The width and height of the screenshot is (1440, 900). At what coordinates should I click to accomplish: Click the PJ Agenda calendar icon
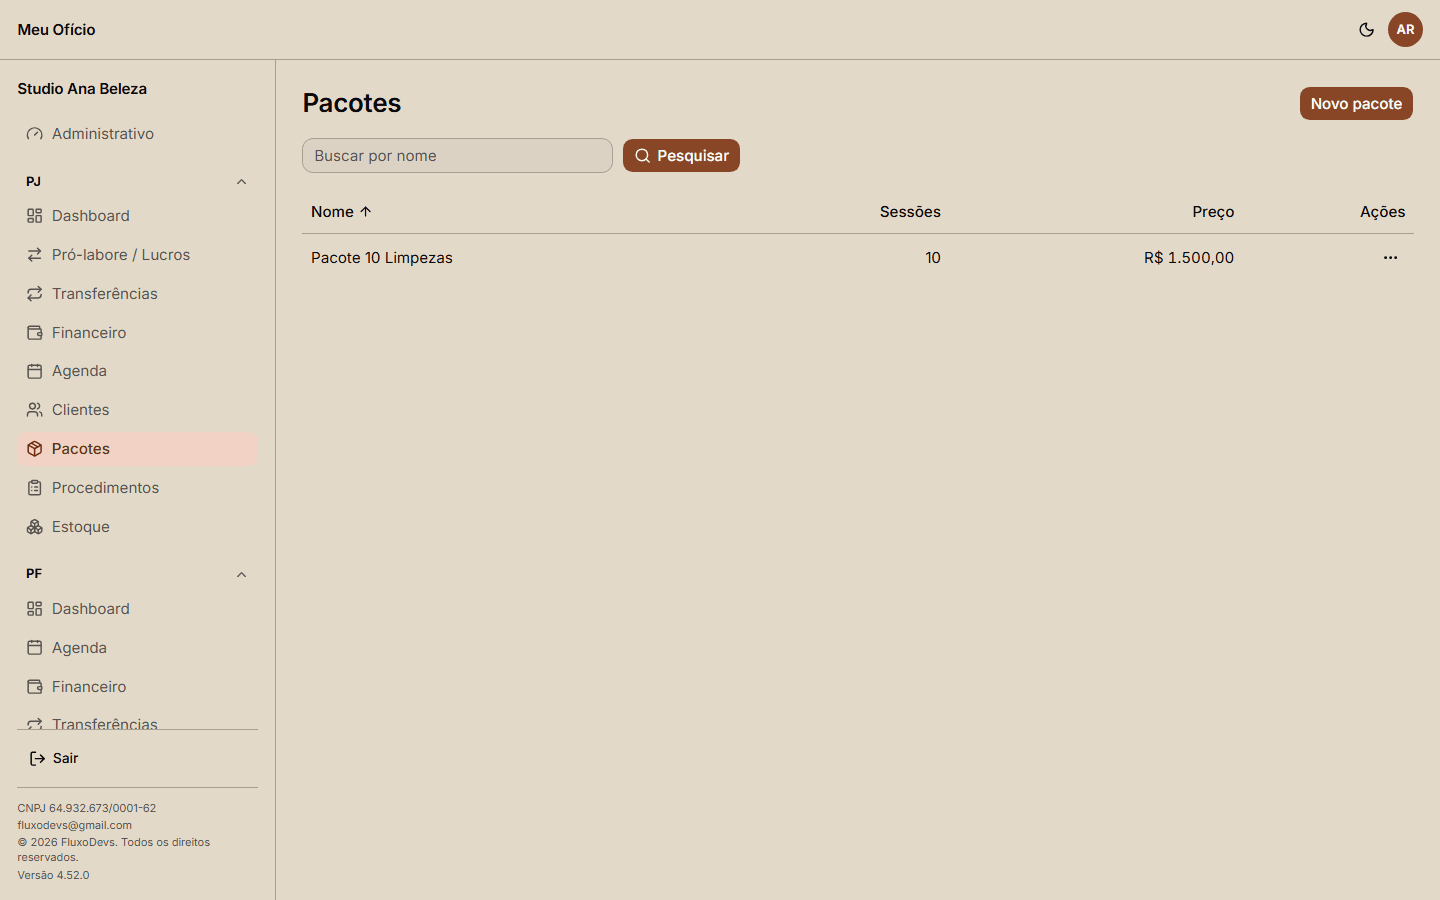(35, 371)
